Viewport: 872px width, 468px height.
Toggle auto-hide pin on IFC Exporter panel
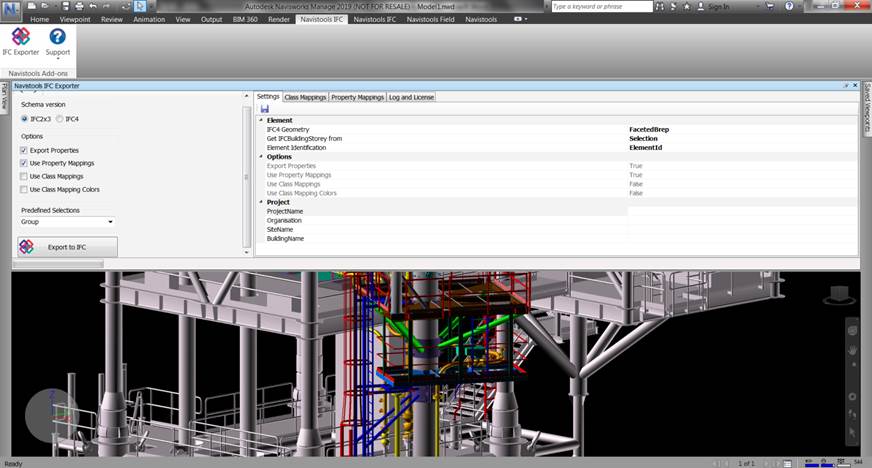[846, 86]
